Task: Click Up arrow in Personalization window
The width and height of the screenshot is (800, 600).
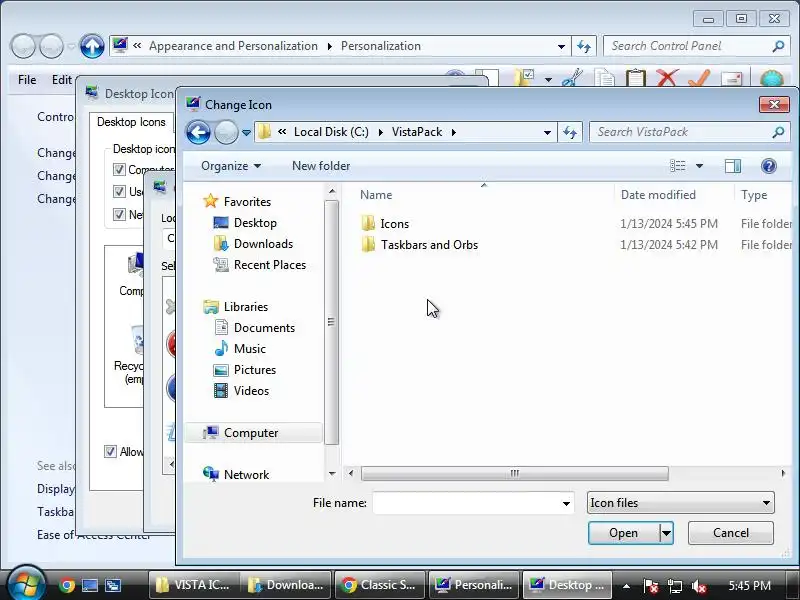Action: pos(92,46)
